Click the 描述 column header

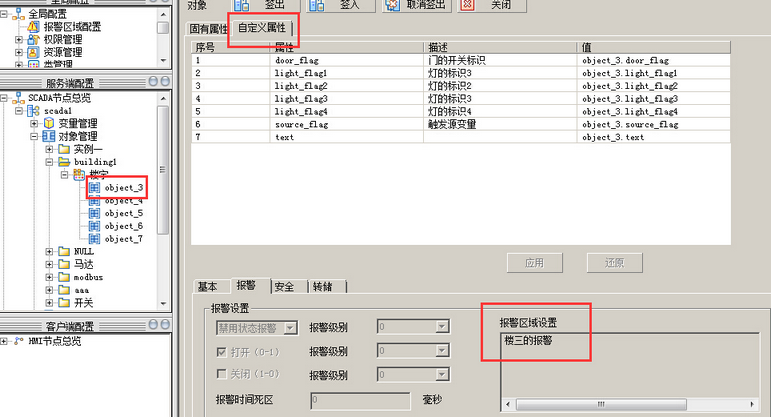click(500, 47)
